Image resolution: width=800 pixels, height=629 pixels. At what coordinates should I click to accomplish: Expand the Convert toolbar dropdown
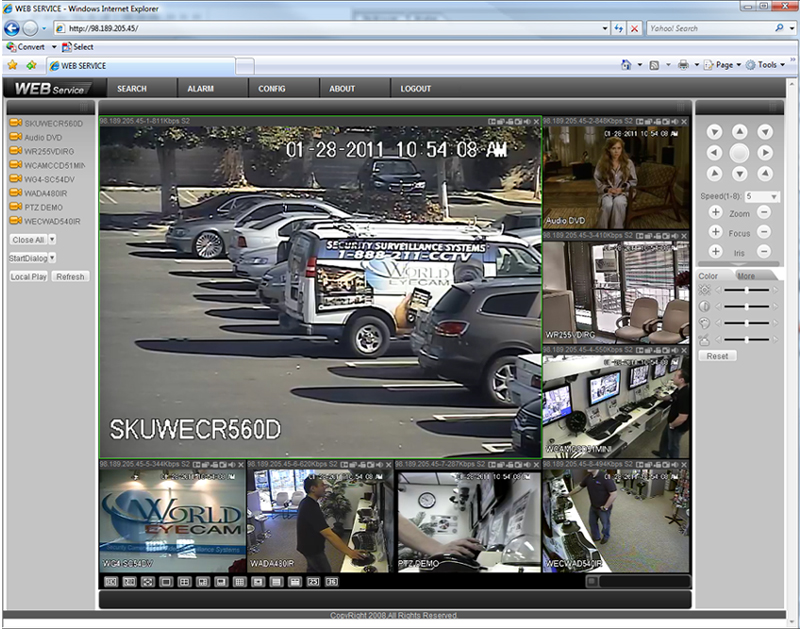click(54, 47)
